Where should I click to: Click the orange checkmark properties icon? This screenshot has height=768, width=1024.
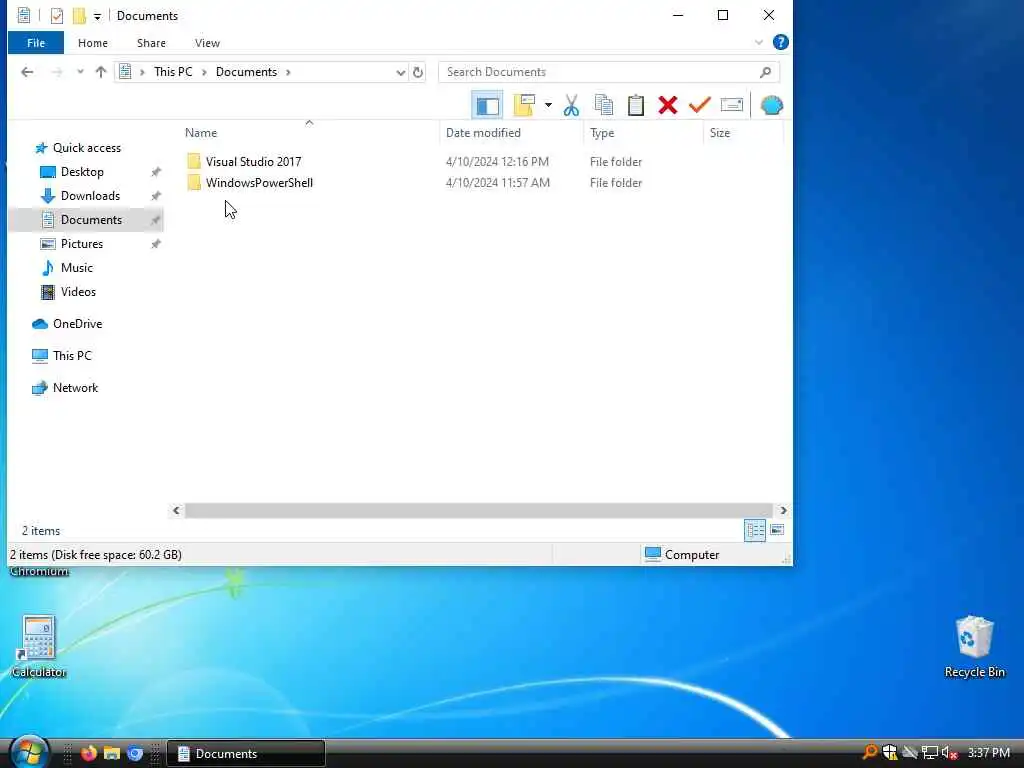[x=699, y=105]
